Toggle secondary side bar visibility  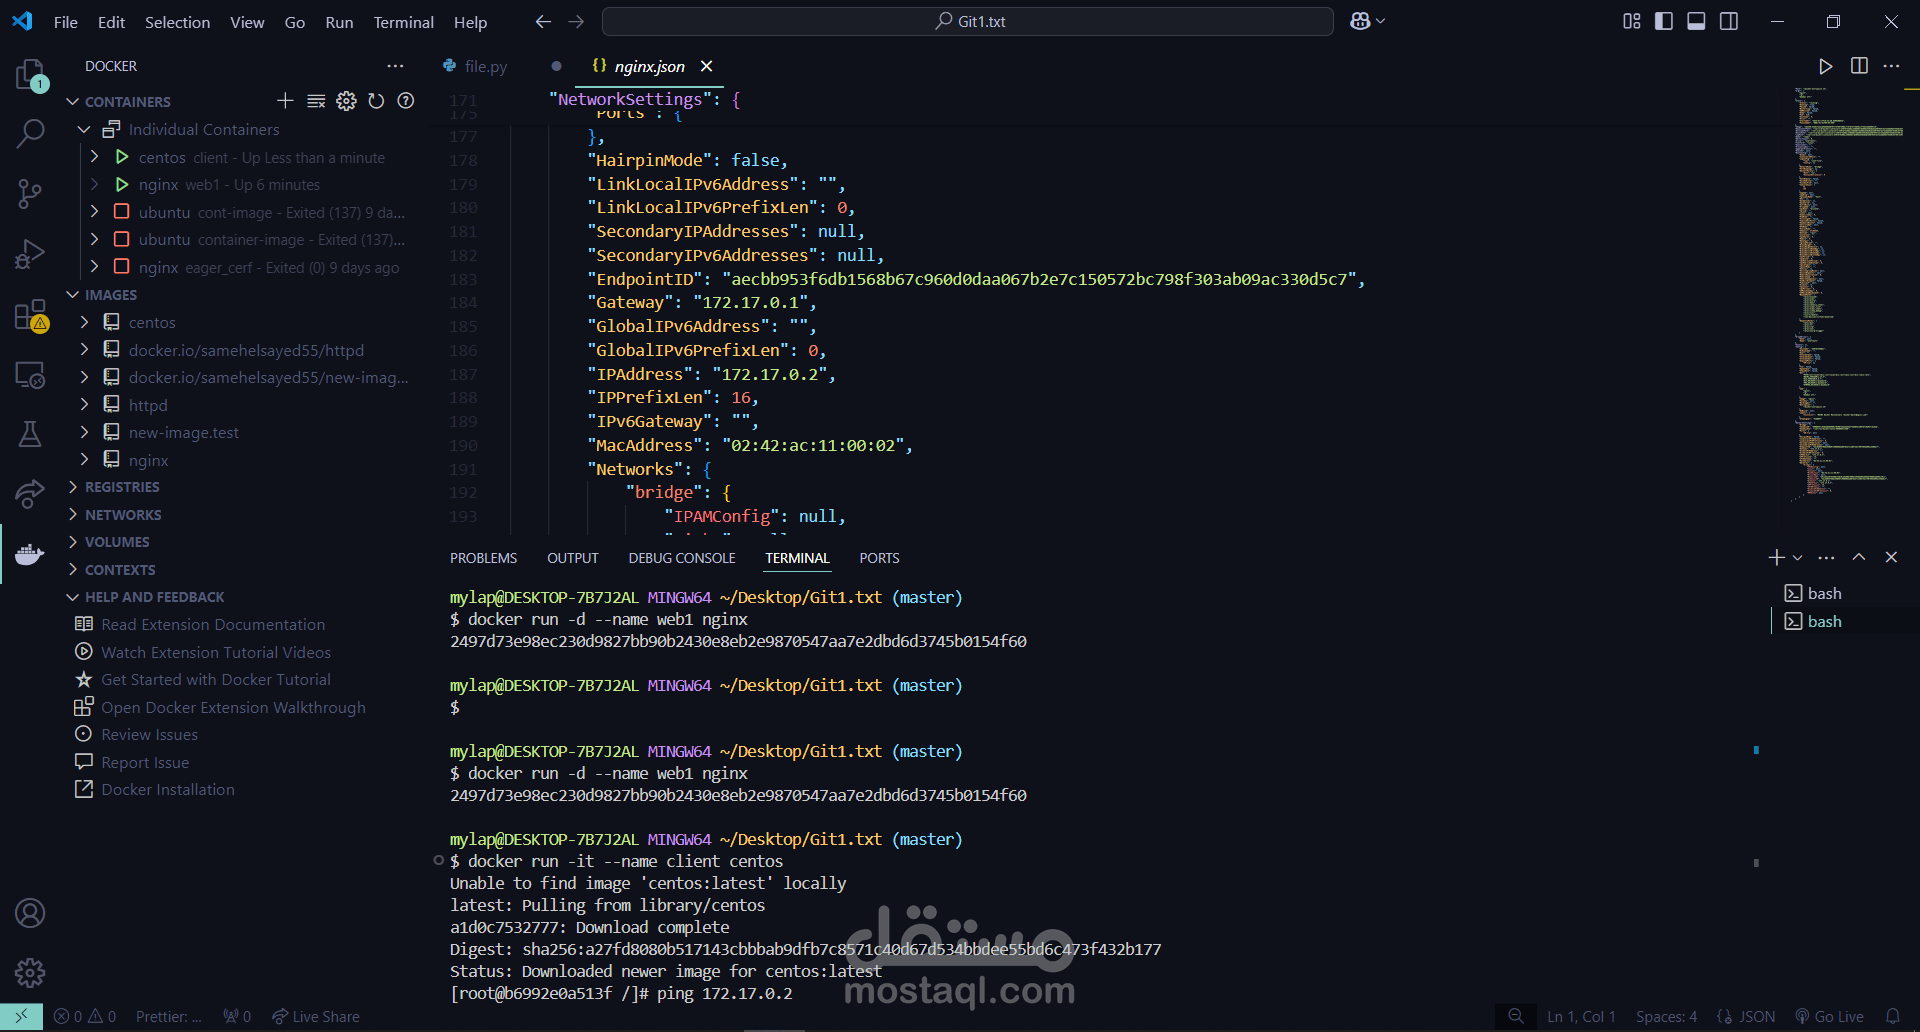[1729, 21]
